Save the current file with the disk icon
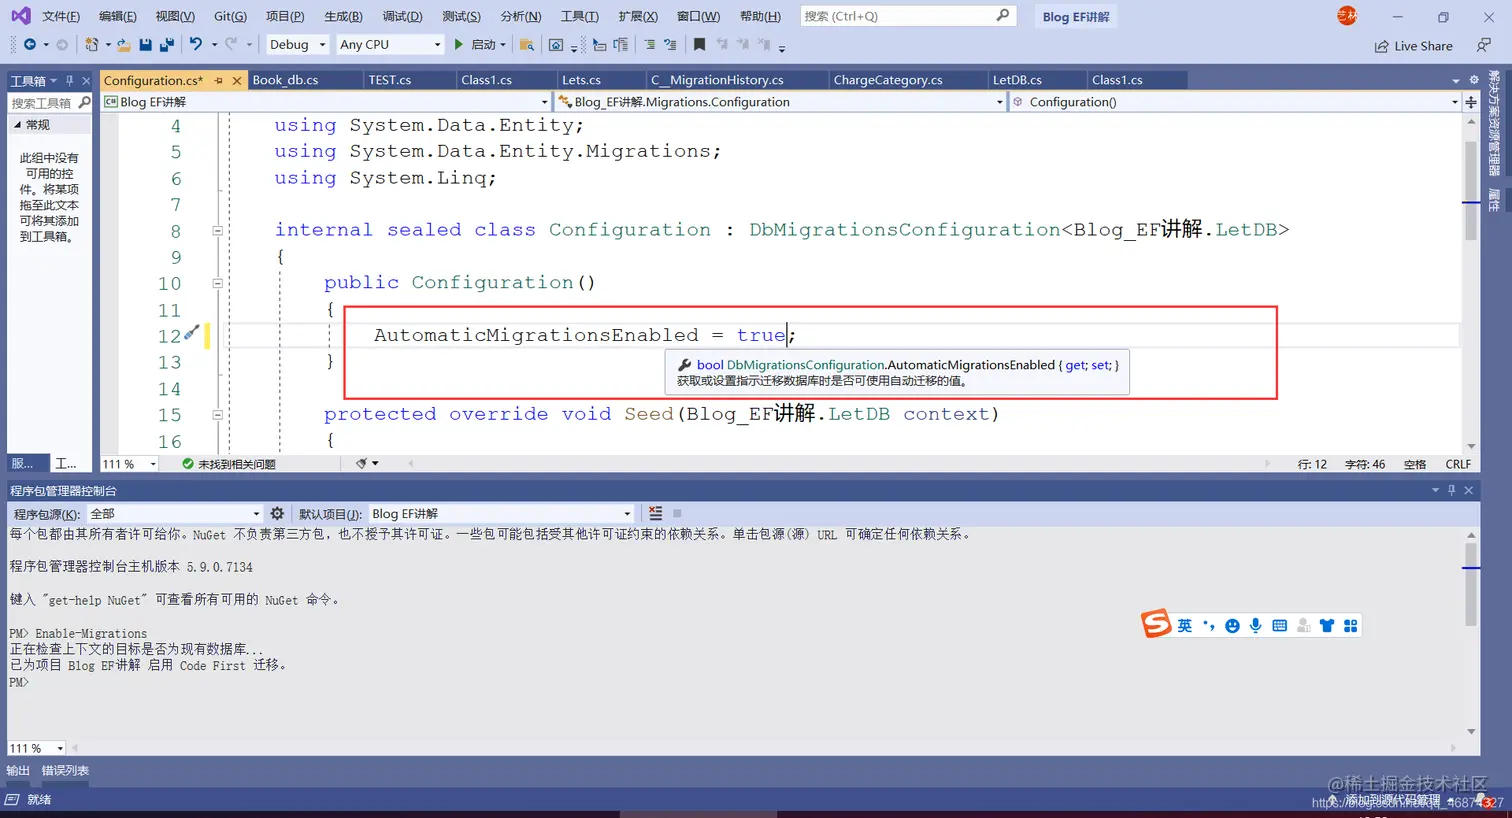The image size is (1512, 818). point(145,44)
